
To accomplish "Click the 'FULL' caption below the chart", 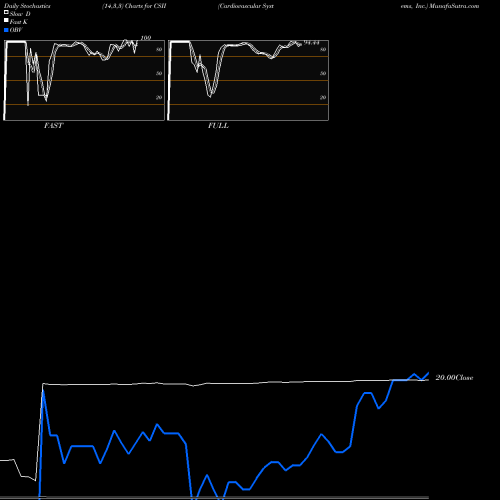I will click(x=218, y=126).
